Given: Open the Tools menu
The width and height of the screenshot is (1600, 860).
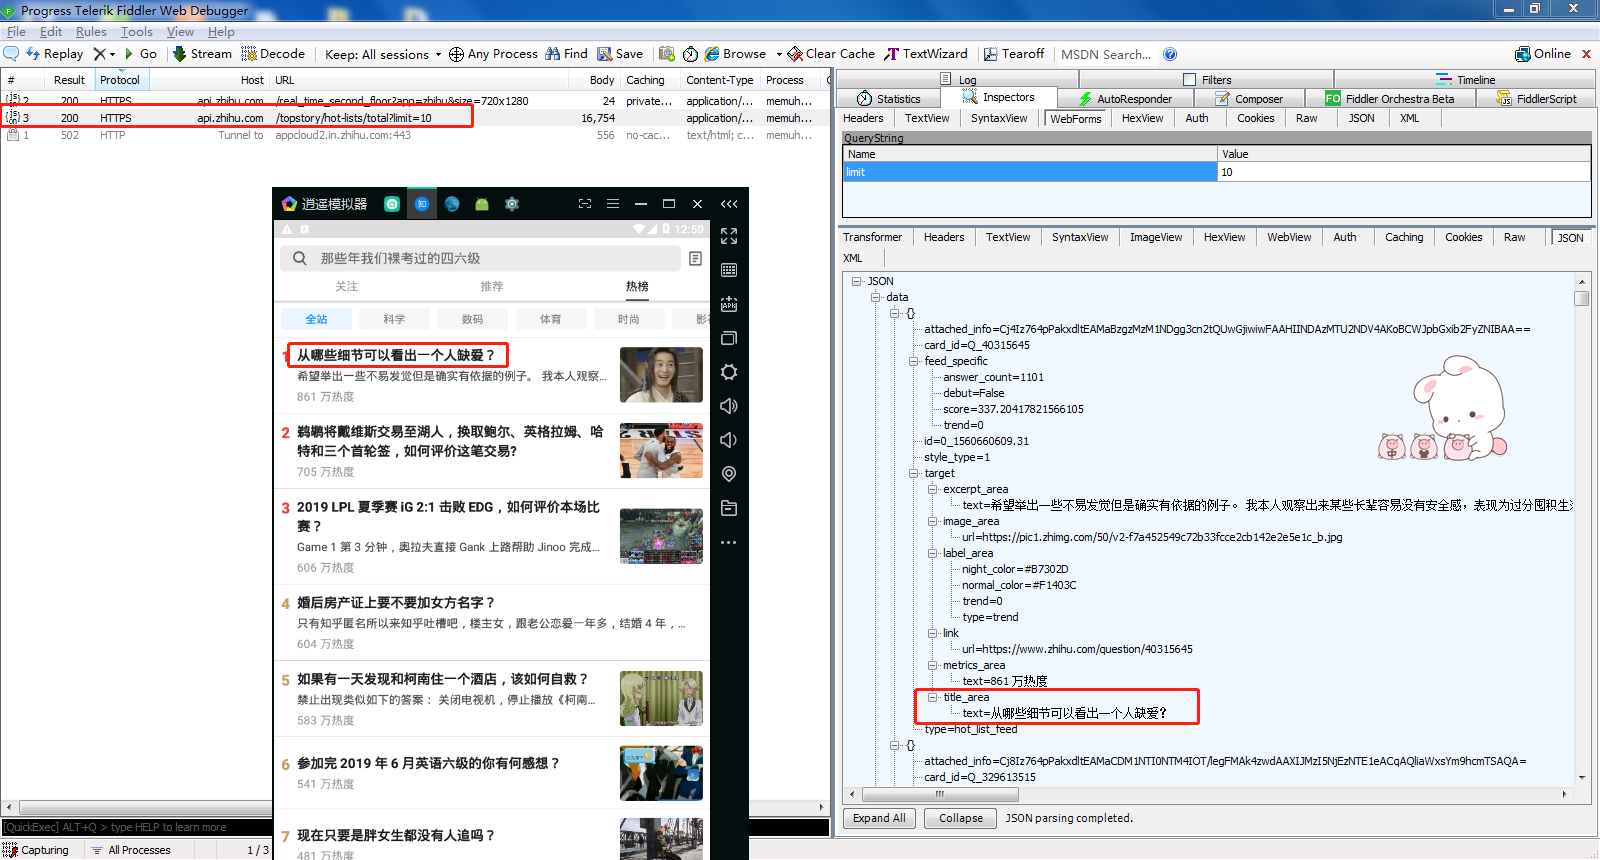Looking at the screenshot, I should point(137,32).
